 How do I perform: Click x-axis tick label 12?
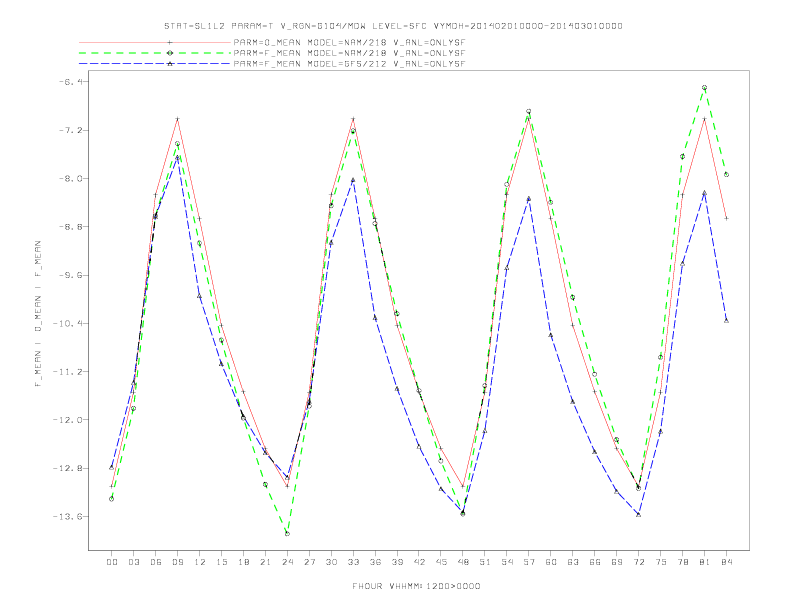tap(200, 562)
